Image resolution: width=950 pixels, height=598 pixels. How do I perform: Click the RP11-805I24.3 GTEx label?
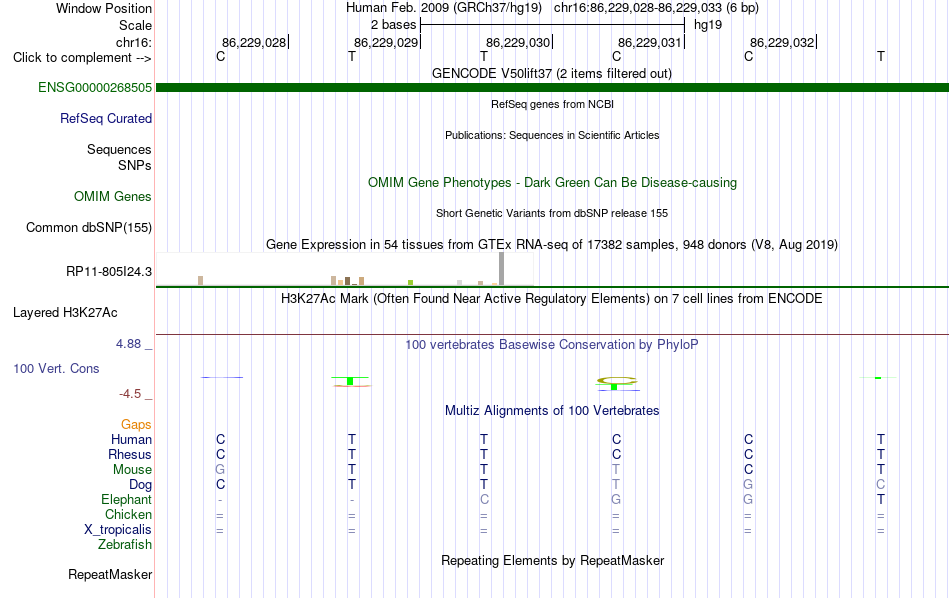click(108, 271)
